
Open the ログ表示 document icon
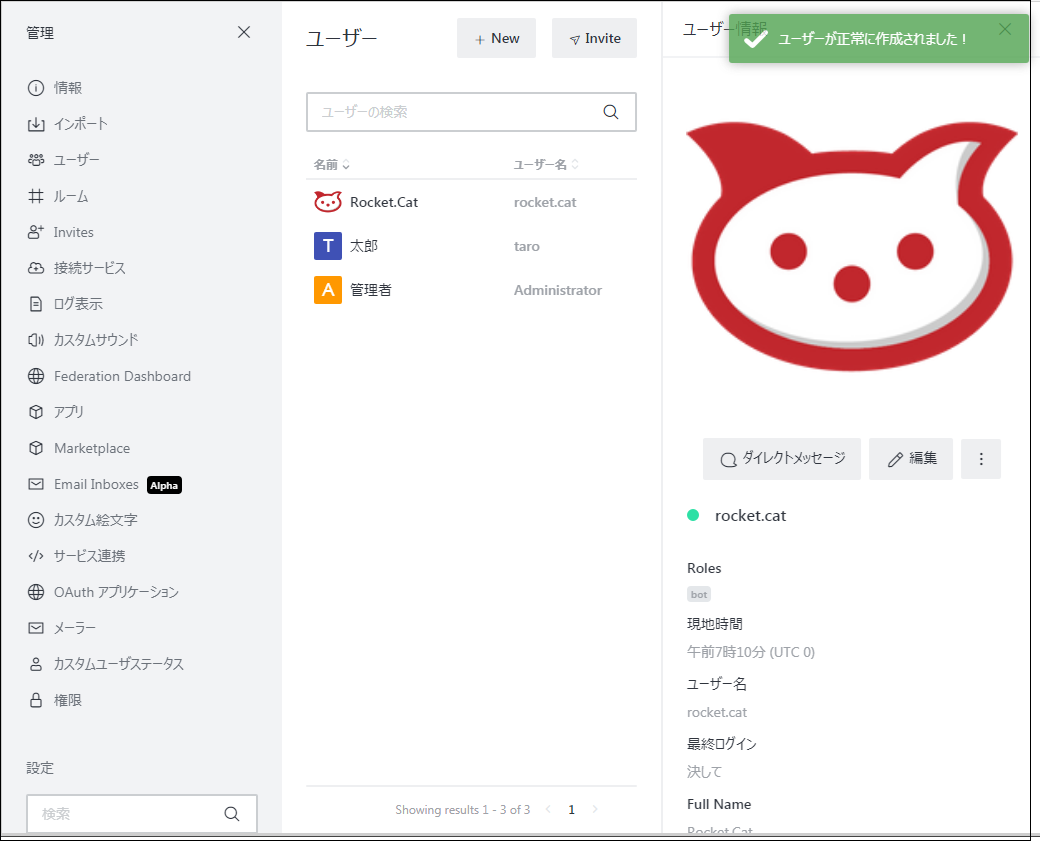(x=36, y=304)
